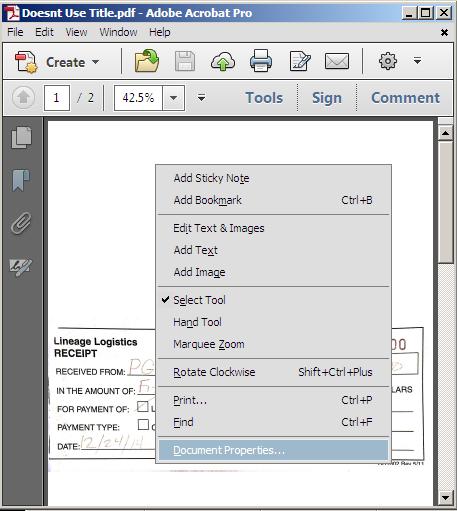
Task: Open the Signatures panel icon
Action: tap(21, 267)
